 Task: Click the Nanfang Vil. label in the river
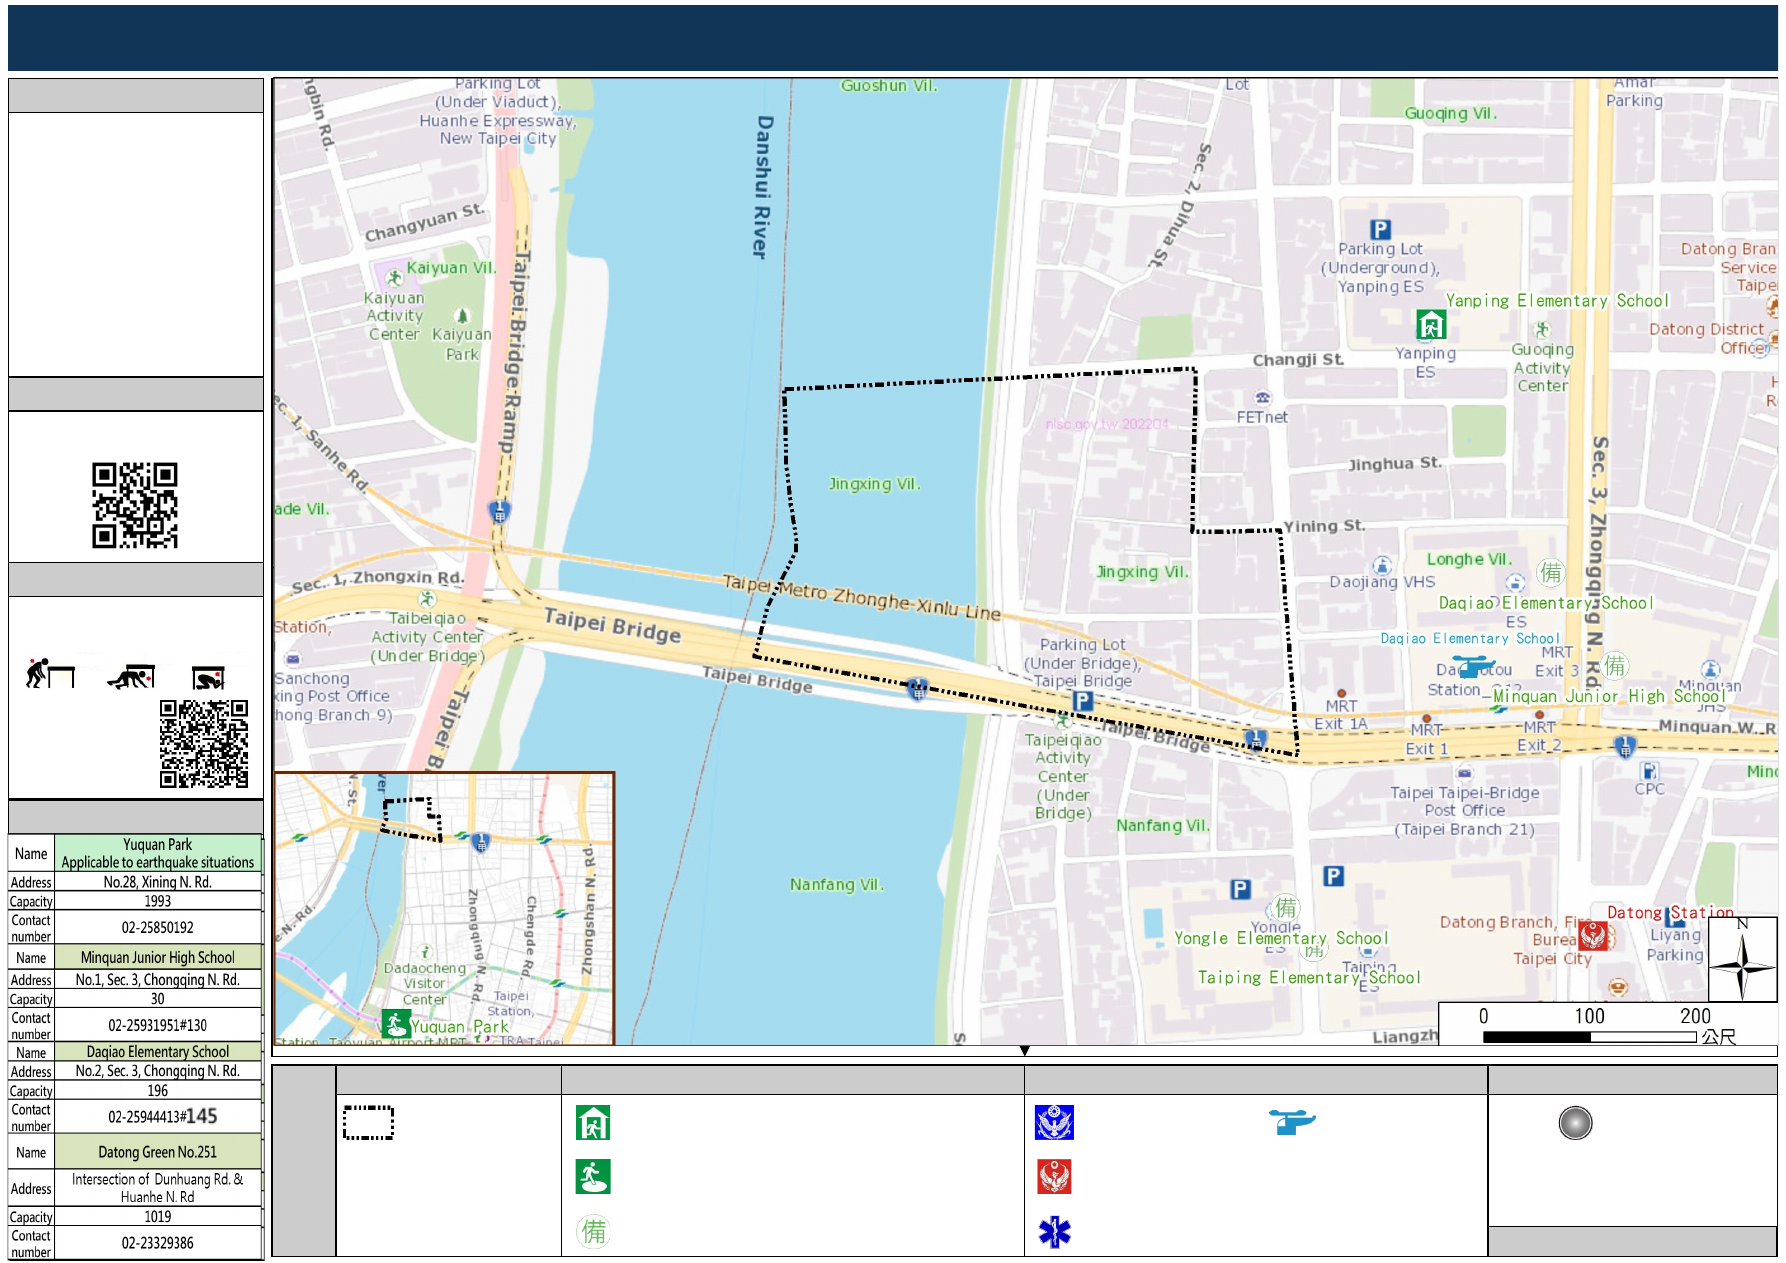pyautogui.click(x=837, y=884)
